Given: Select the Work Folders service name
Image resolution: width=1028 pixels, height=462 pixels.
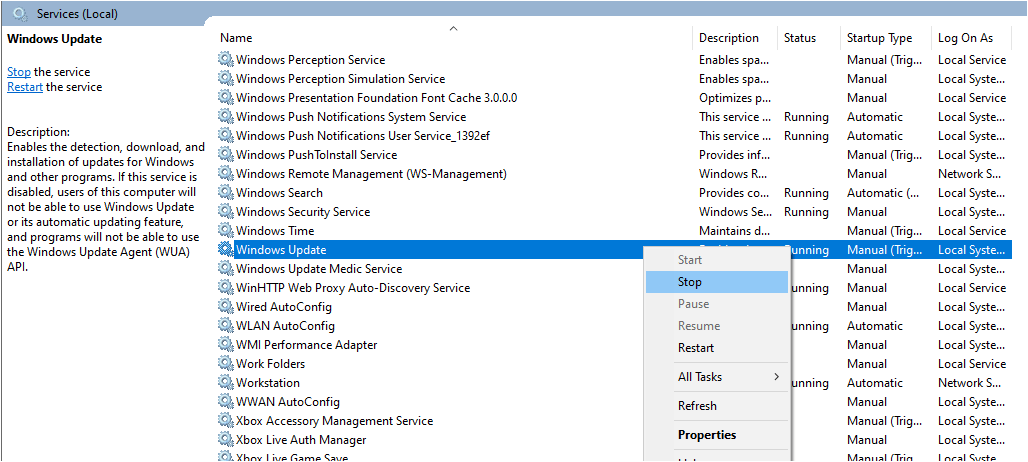Looking at the screenshot, I should [270, 364].
